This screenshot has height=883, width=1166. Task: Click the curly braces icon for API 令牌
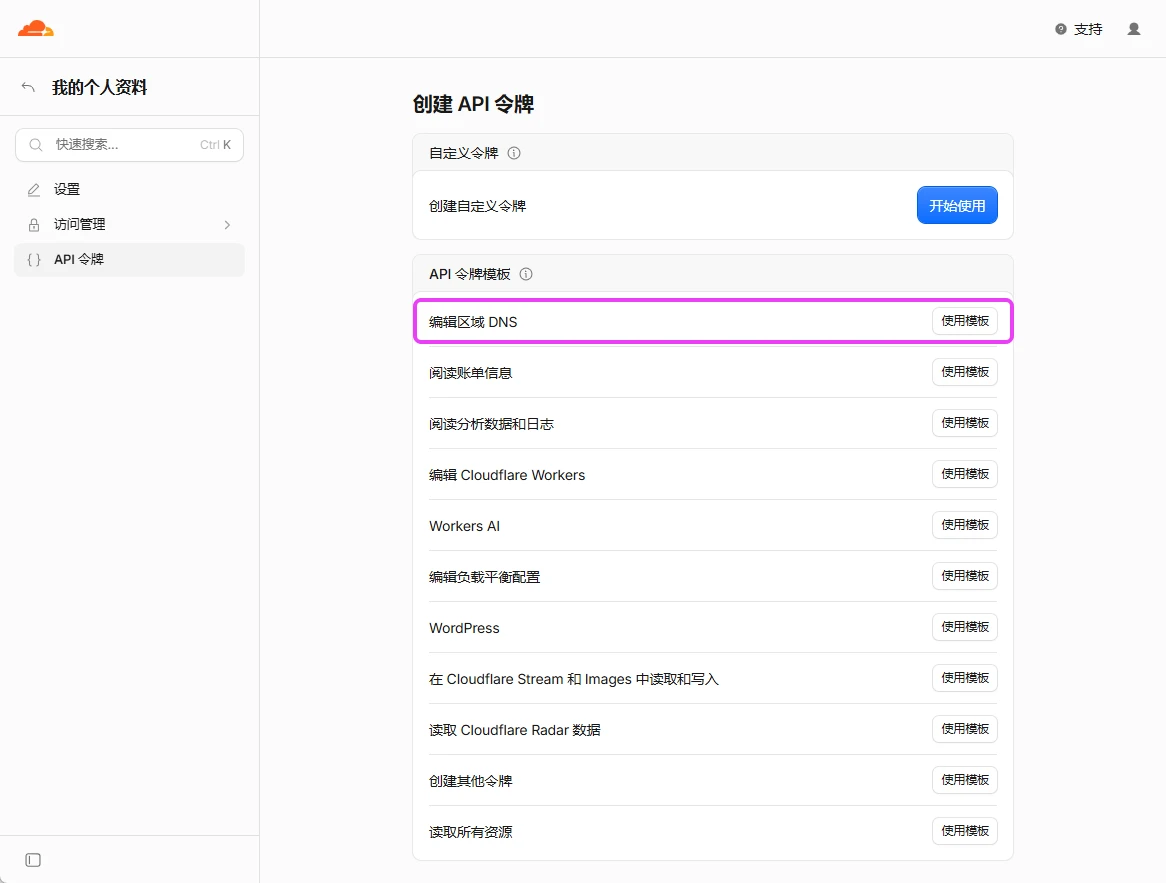click(33, 260)
